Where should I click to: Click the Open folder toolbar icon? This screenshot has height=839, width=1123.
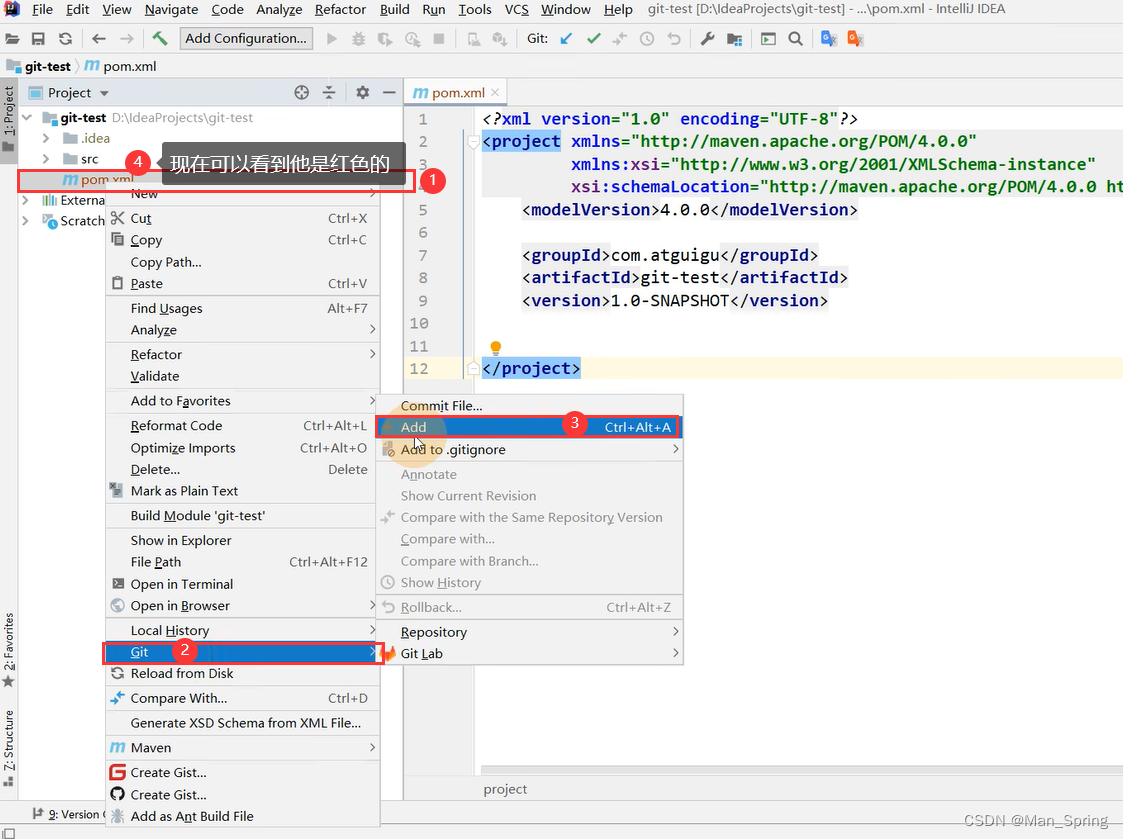[12, 39]
